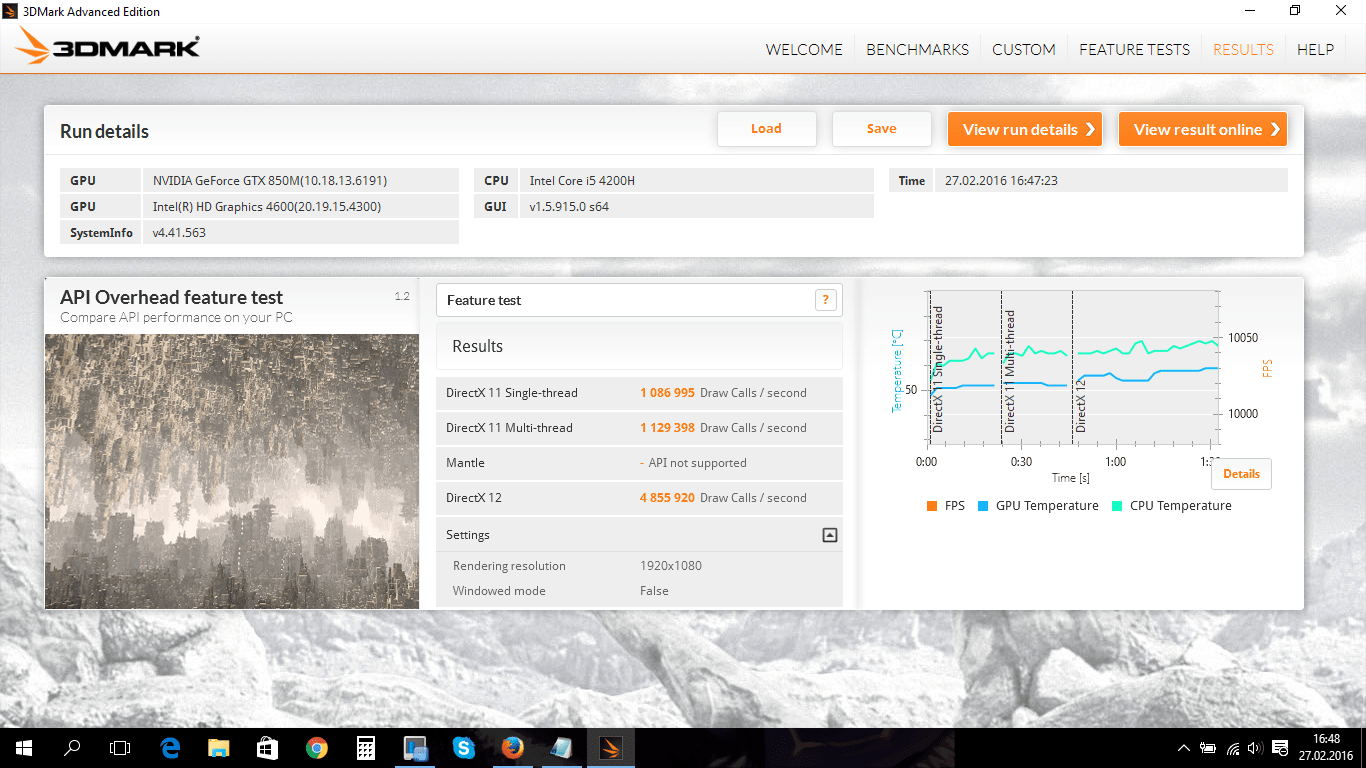
Task: Launch Microsoft Edge from the taskbar
Action: coord(170,748)
